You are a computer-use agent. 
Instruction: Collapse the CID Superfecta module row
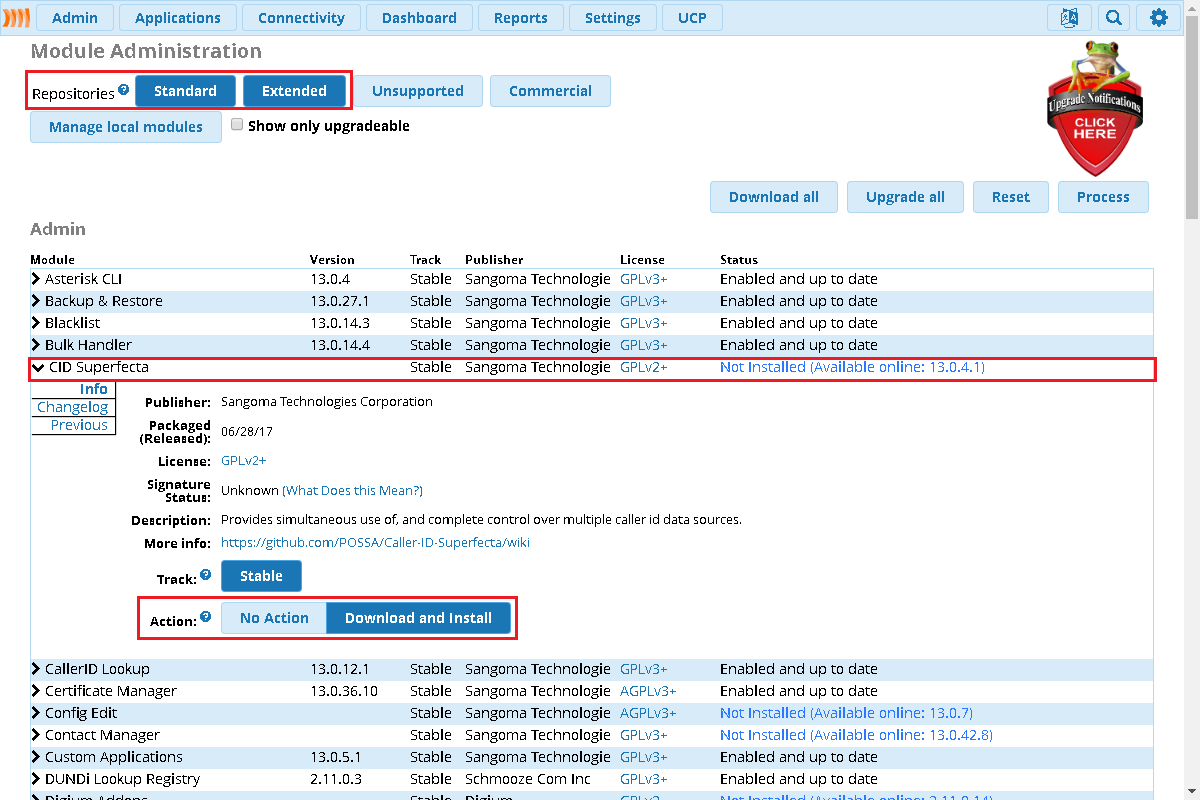(38, 367)
